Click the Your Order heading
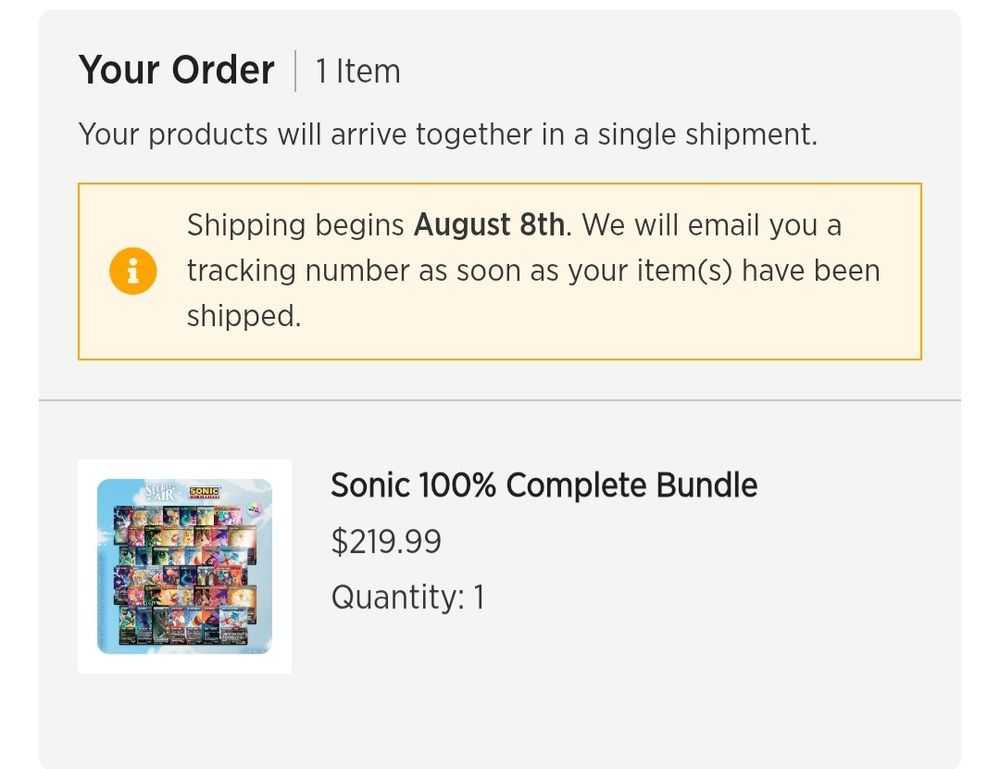 (x=177, y=70)
